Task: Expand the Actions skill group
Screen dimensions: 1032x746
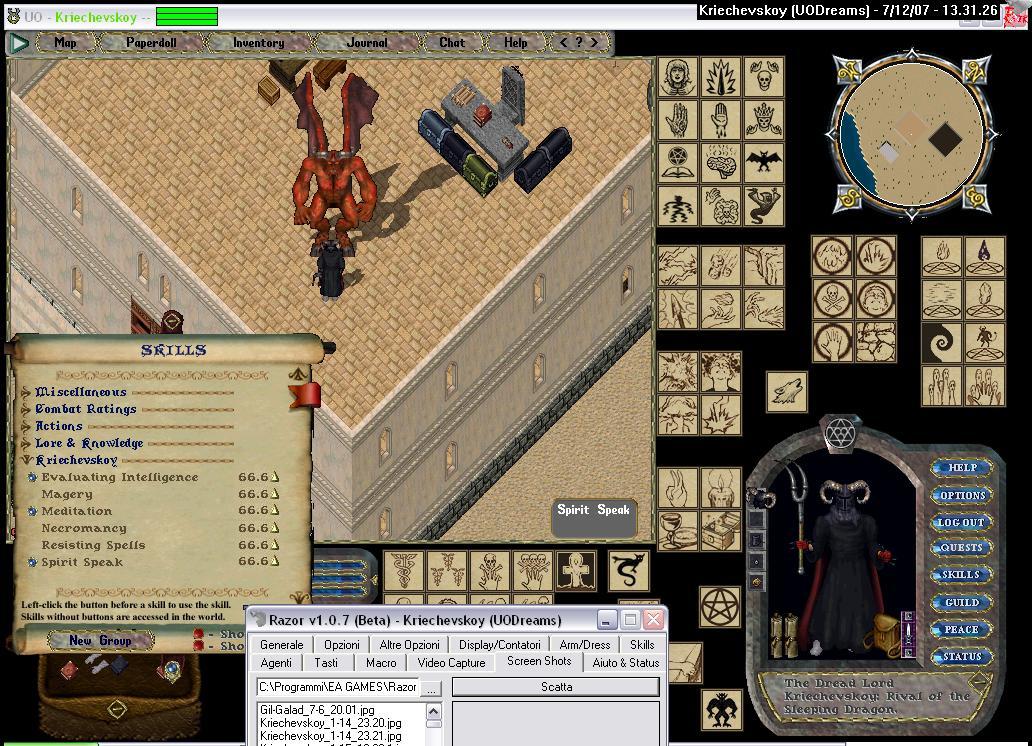Action: tap(26, 426)
